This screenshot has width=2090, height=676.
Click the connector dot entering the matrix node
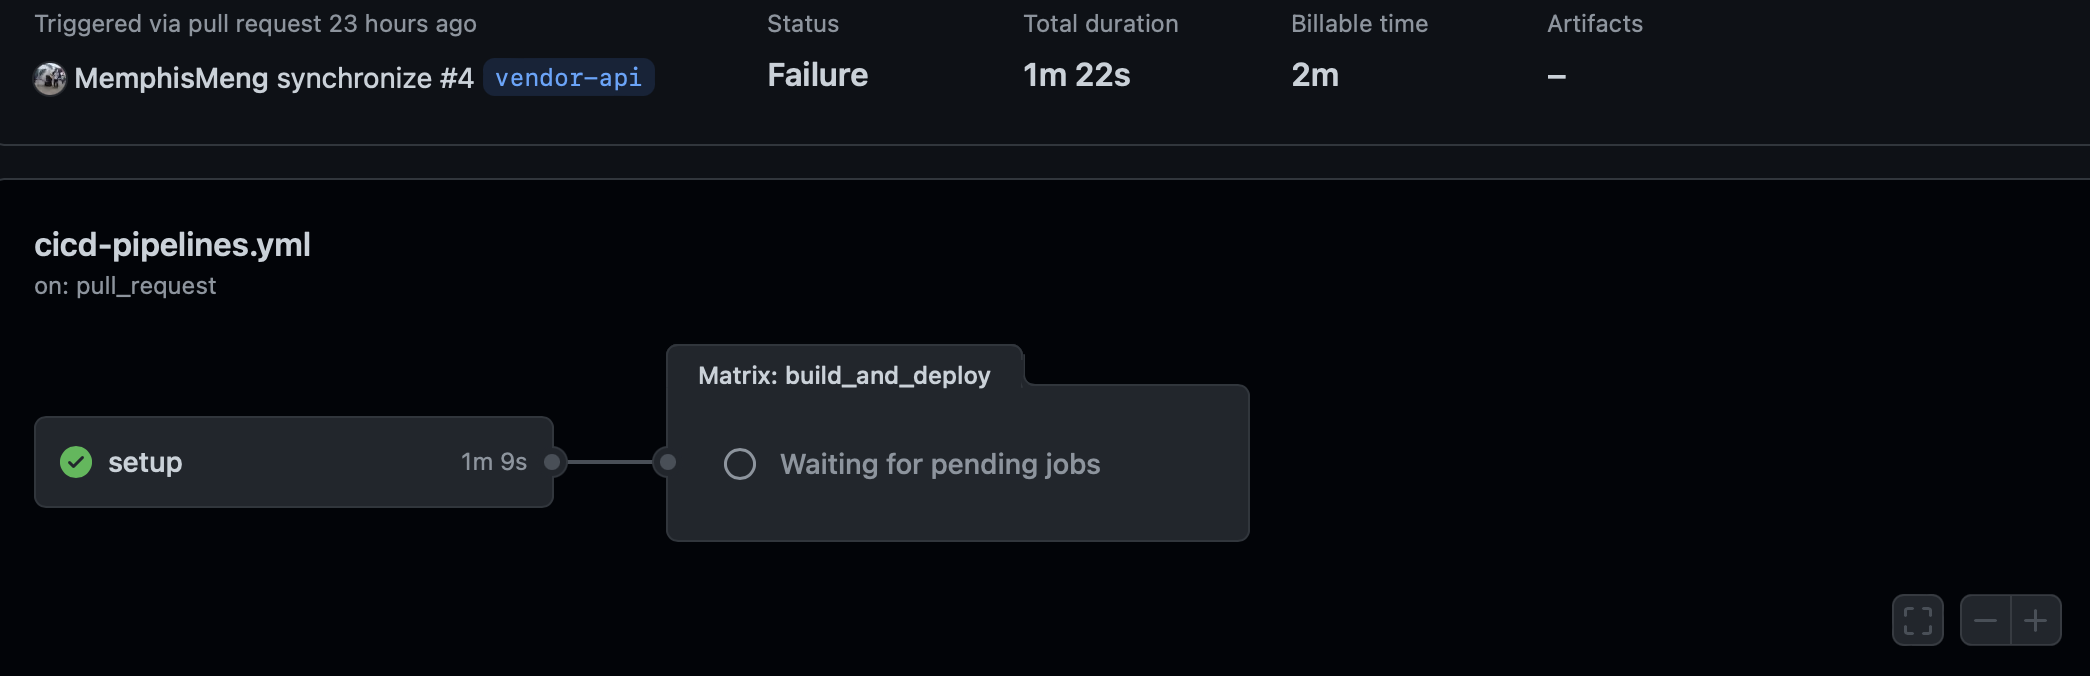pyautogui.click(x=667, y=463)
